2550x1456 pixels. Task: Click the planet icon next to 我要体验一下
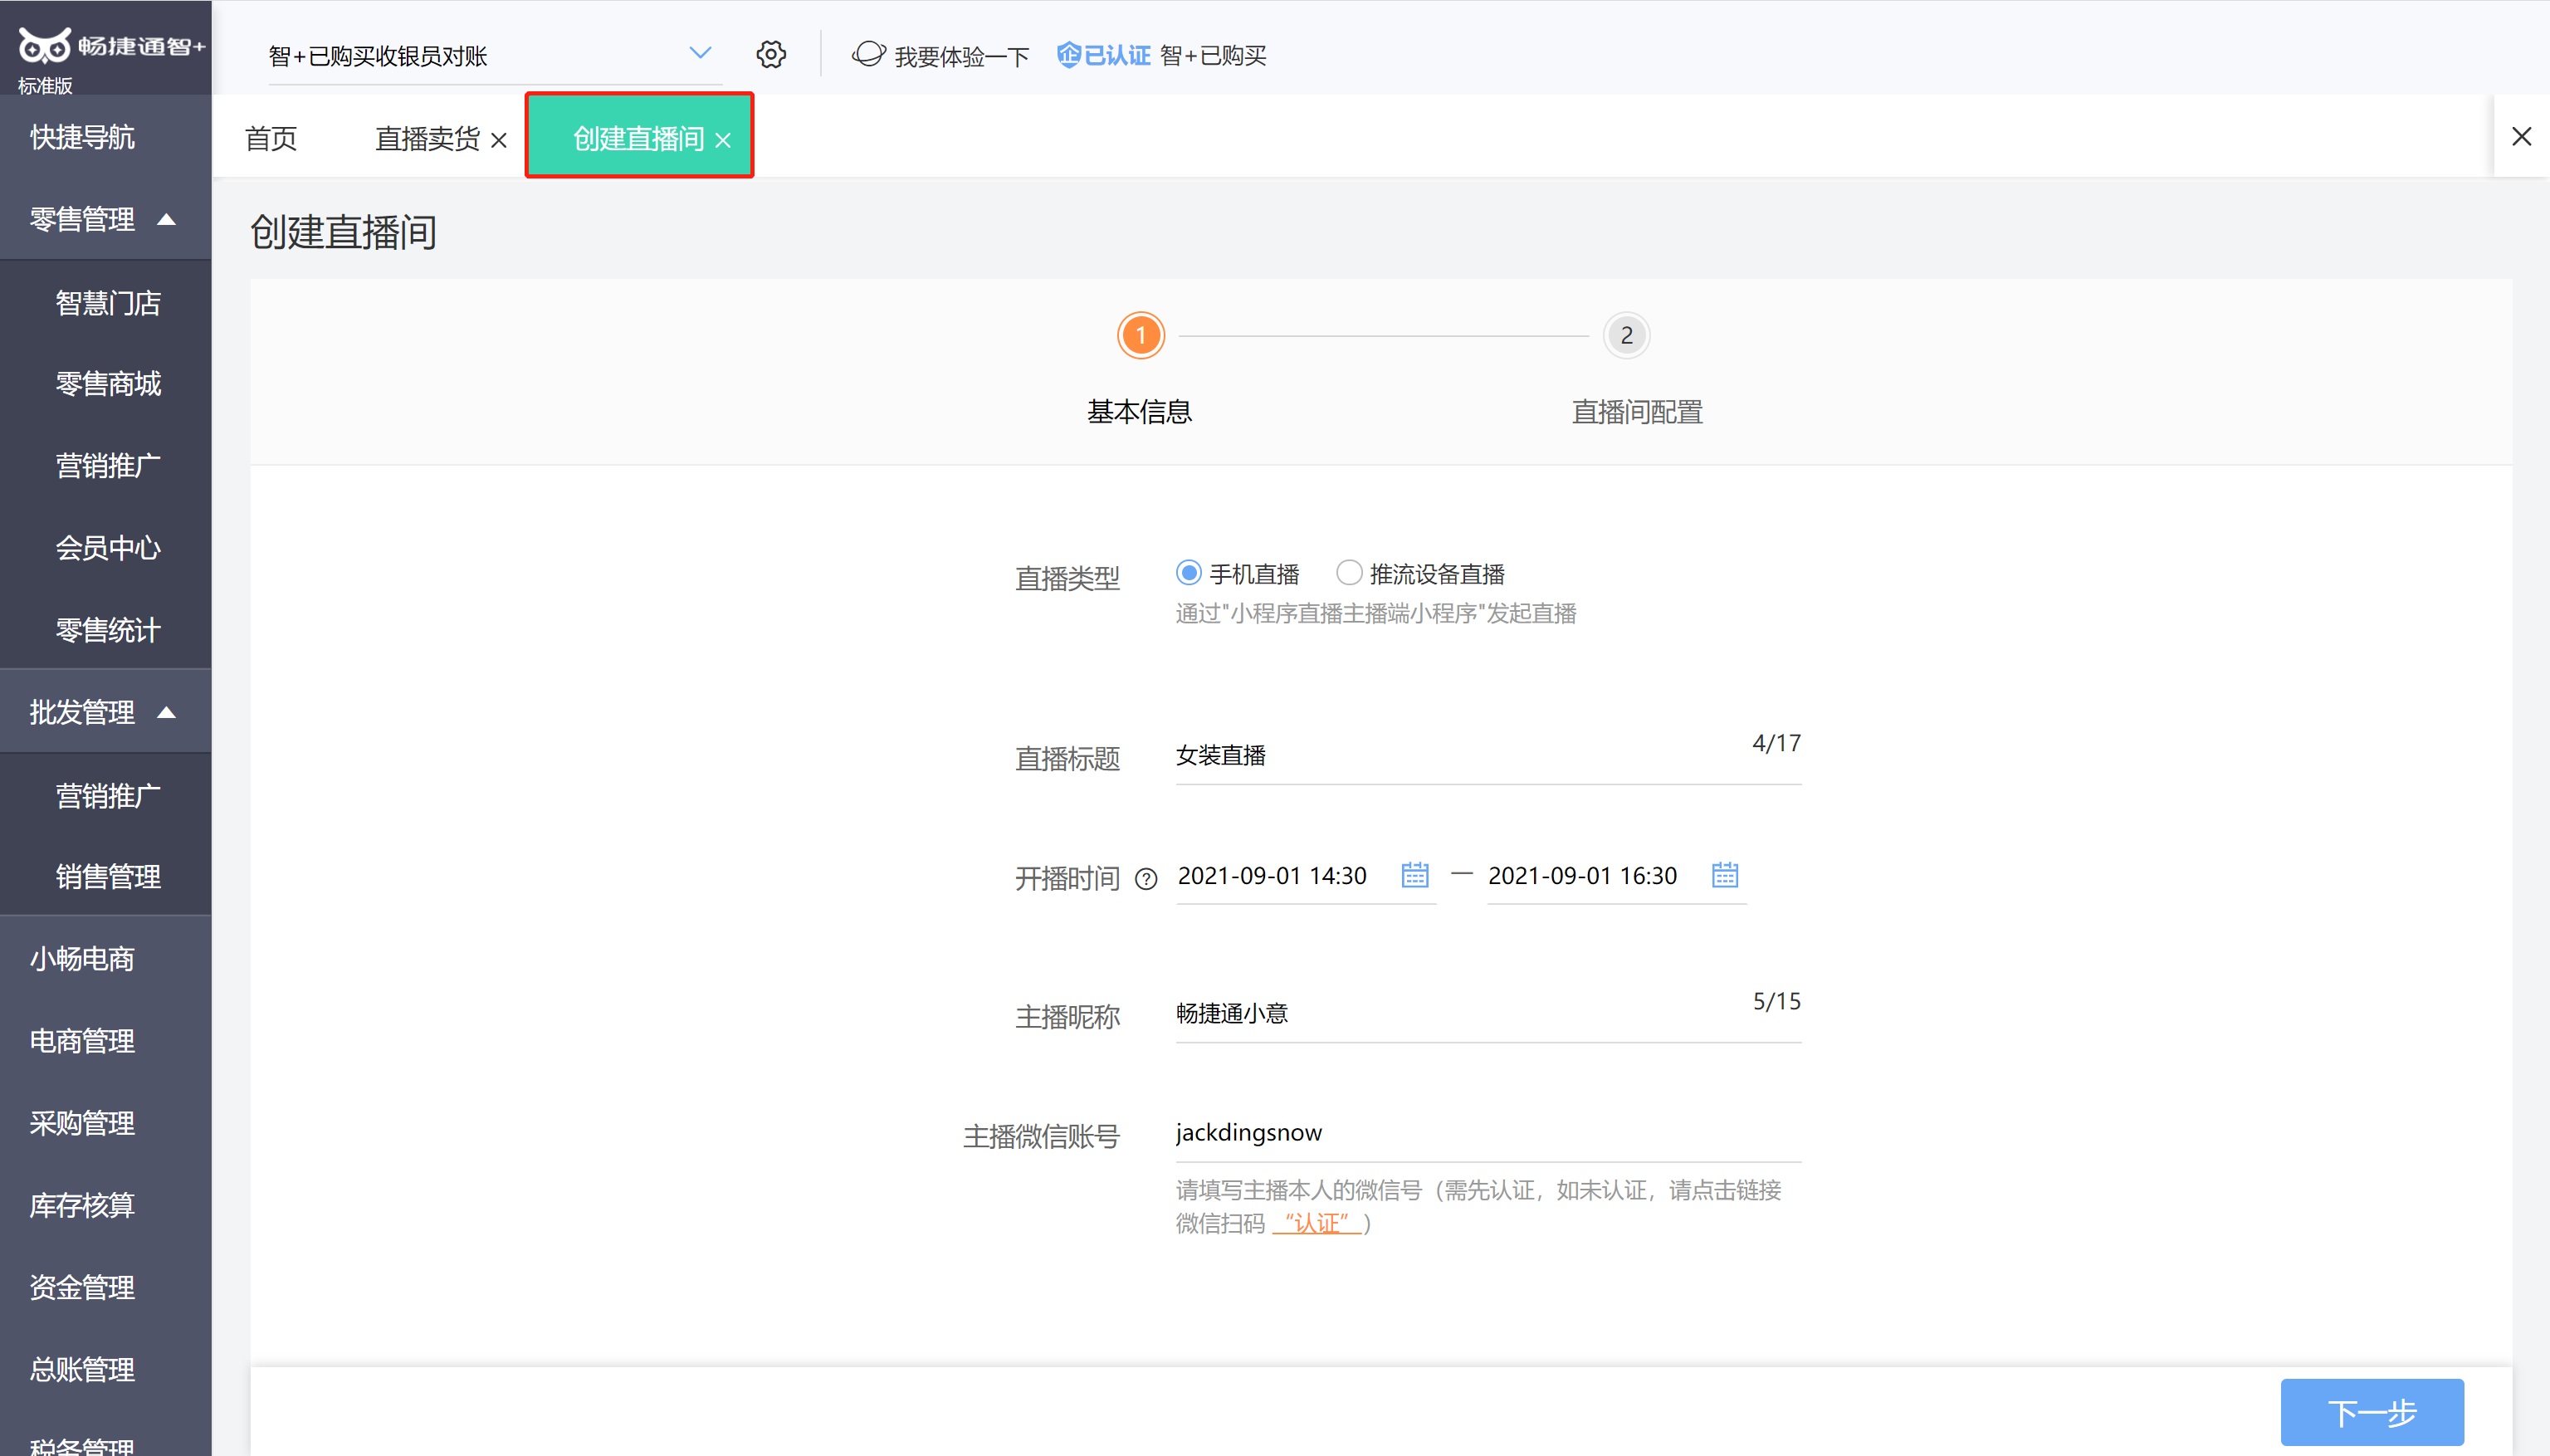[x=867, y=54]
